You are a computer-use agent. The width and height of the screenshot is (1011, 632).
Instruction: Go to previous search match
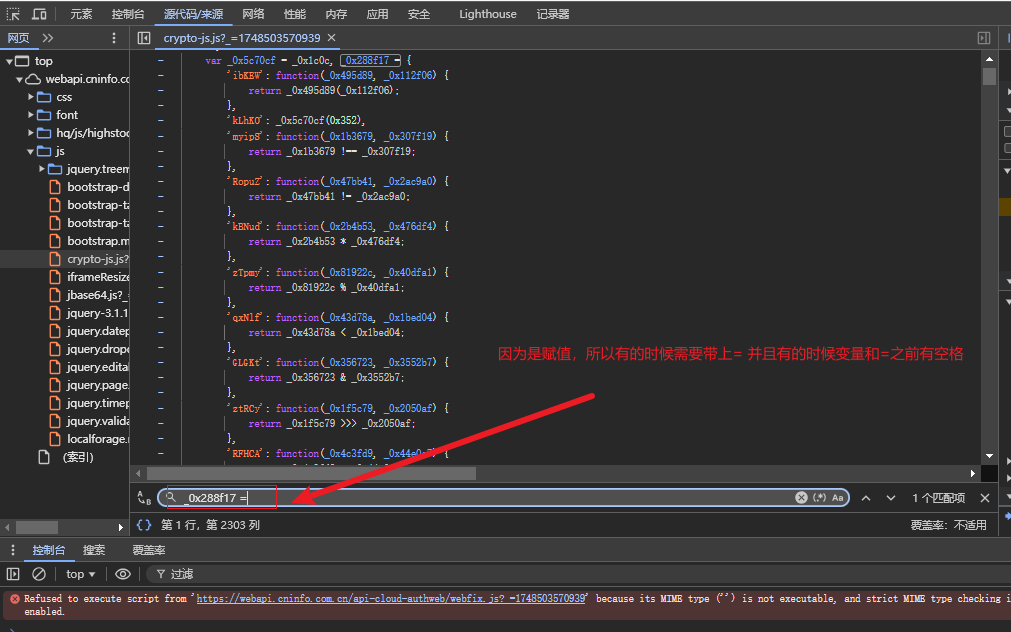tap(866, 498)
